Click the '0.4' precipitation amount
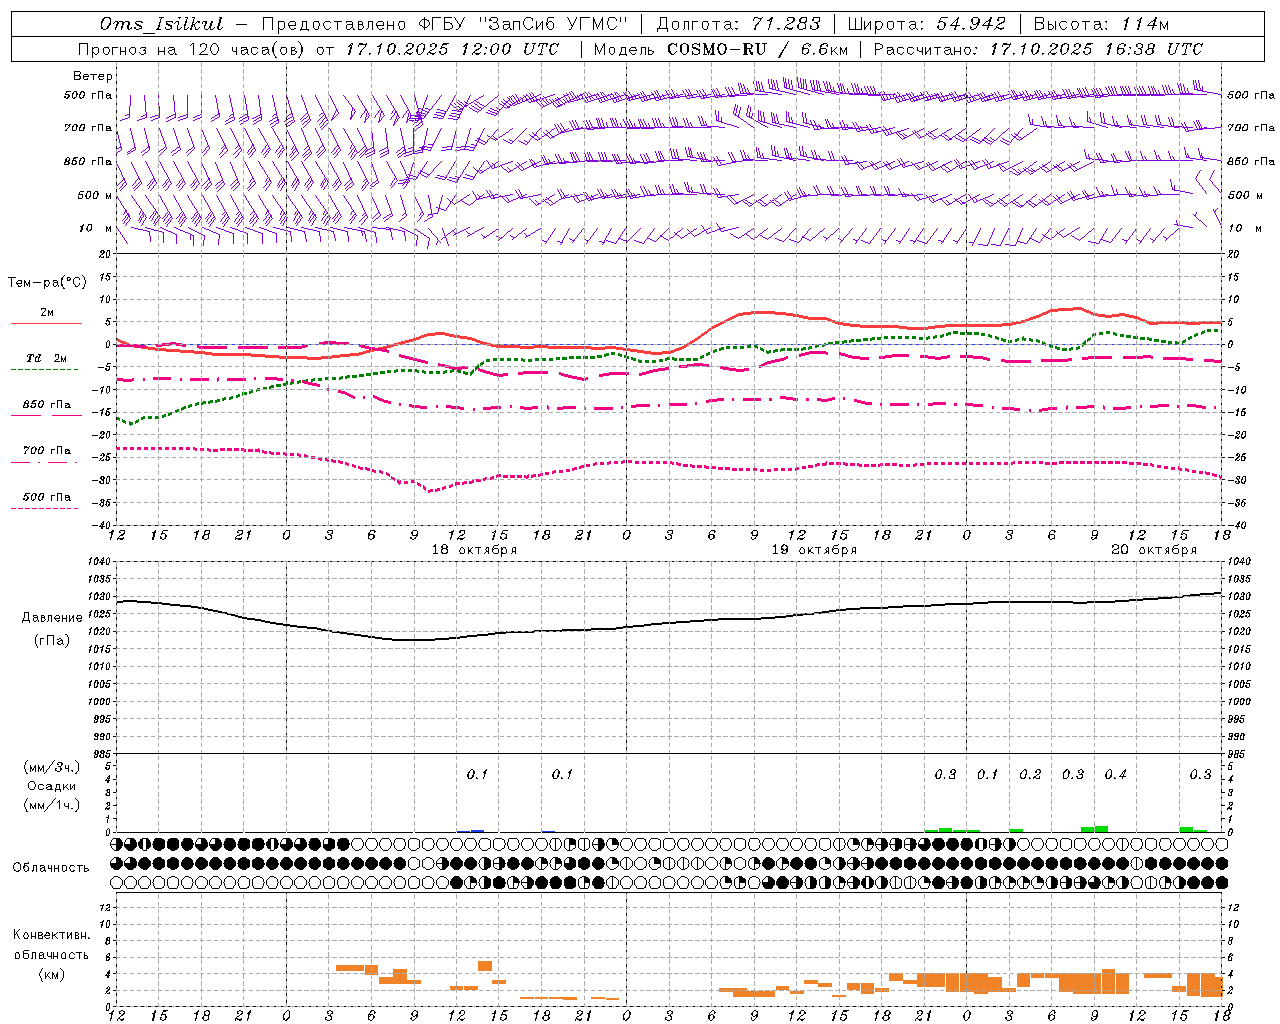The image size is (1280, 1024). click(x=1115, y=775)
